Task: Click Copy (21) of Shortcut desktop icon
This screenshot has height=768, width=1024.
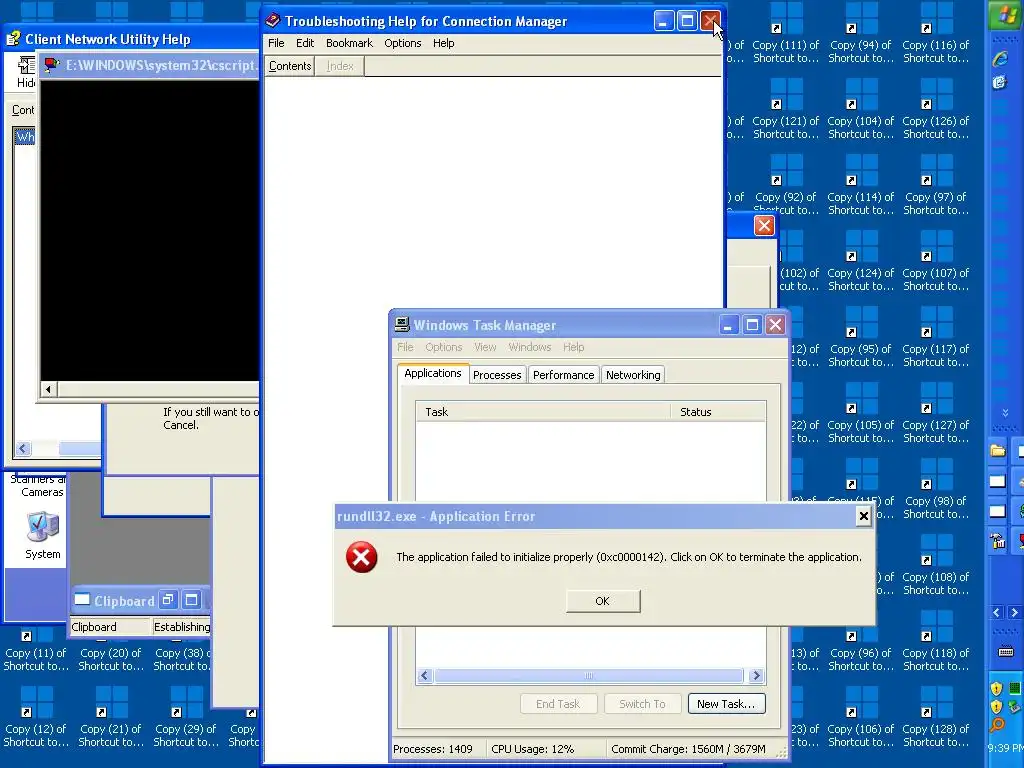Action: [110, 717]
